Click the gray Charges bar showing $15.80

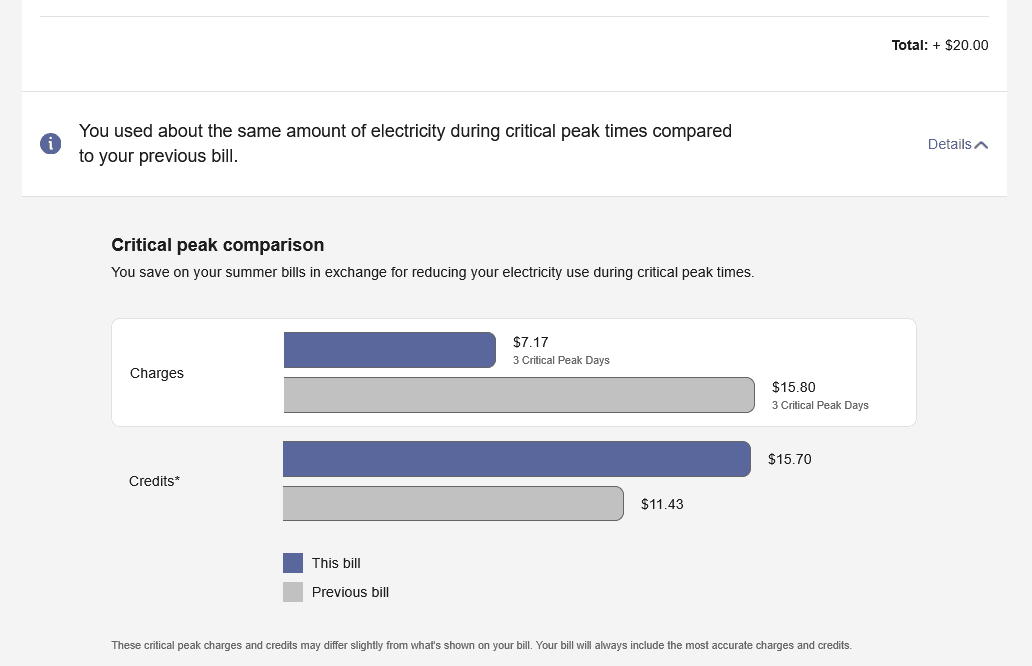[519, 394]
